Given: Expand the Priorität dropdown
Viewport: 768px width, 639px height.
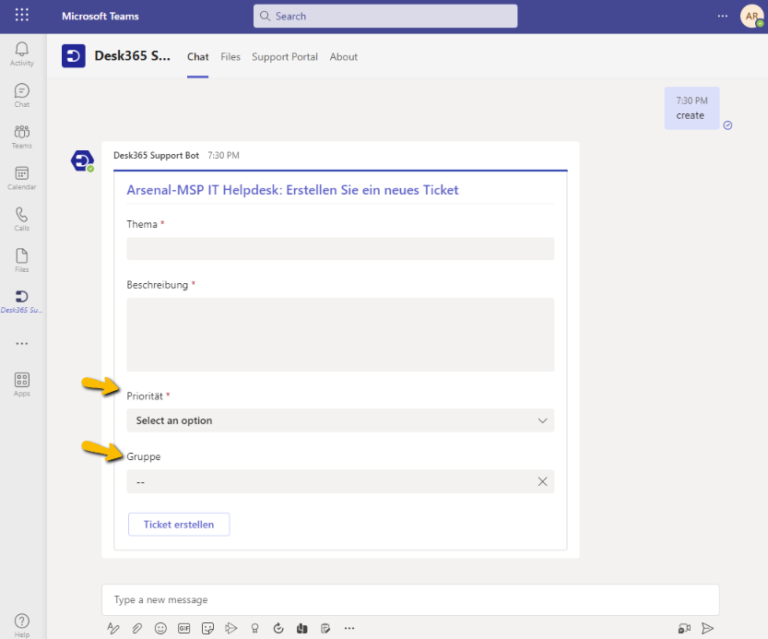Looking at the screenshot, I should (x=340, y=421).
